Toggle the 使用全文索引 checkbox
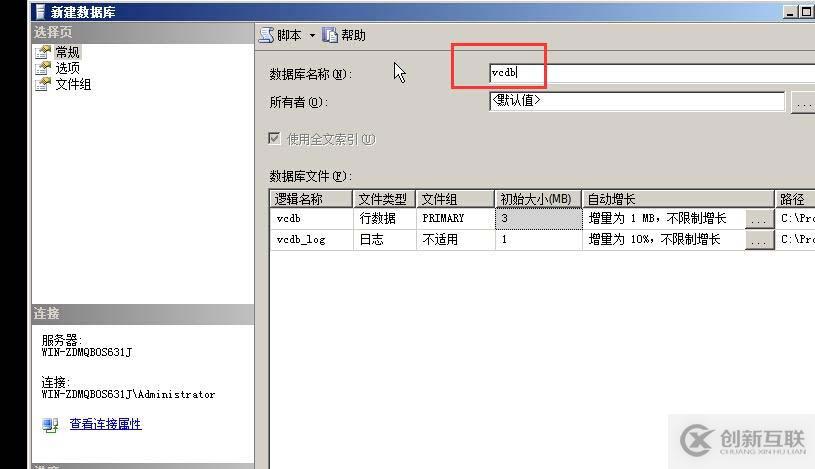 (x=274, y=138)
